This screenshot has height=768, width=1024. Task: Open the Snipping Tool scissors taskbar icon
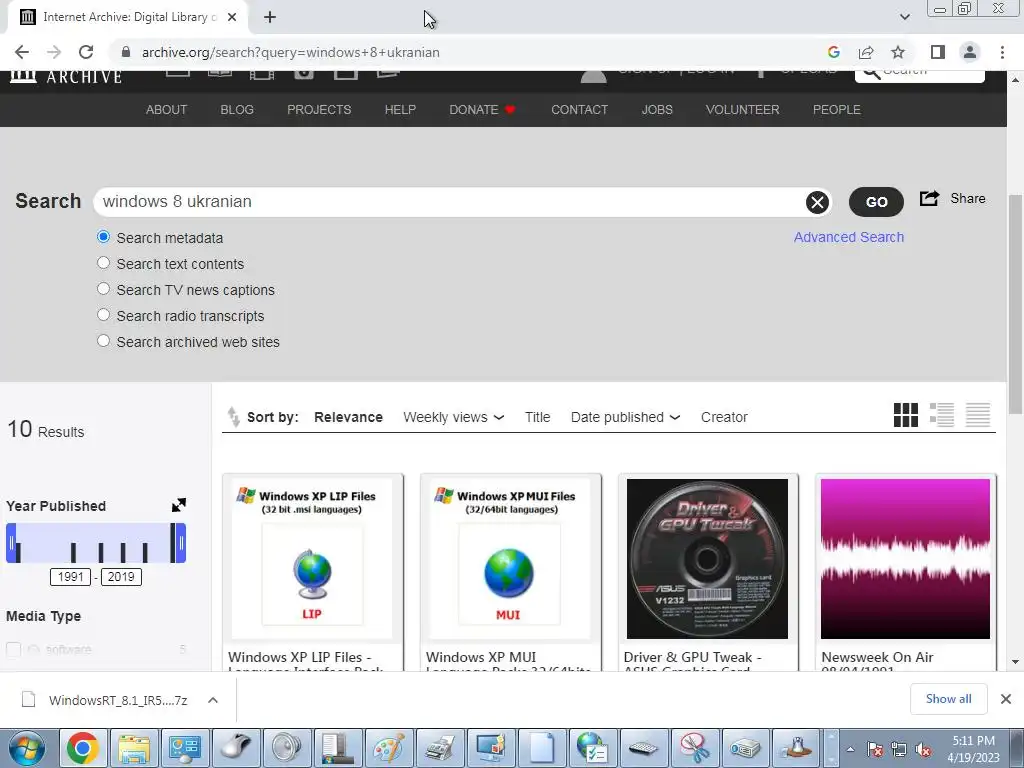[694, 748]
